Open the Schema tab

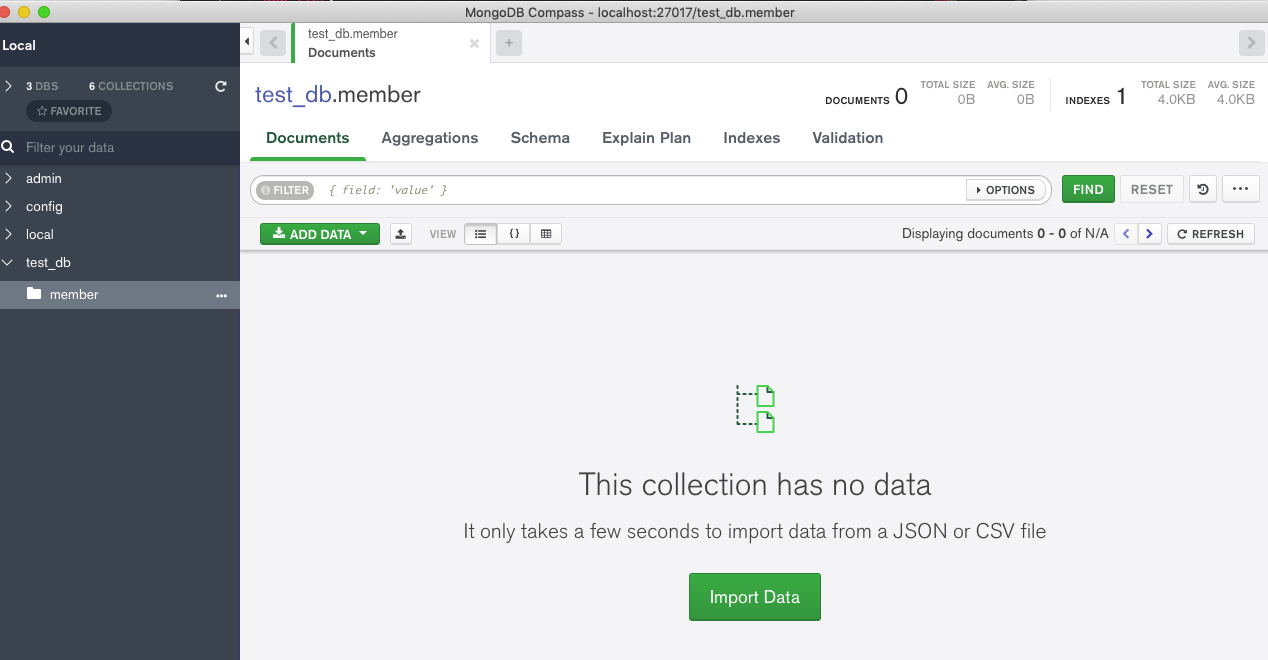(x=540, y=138)
